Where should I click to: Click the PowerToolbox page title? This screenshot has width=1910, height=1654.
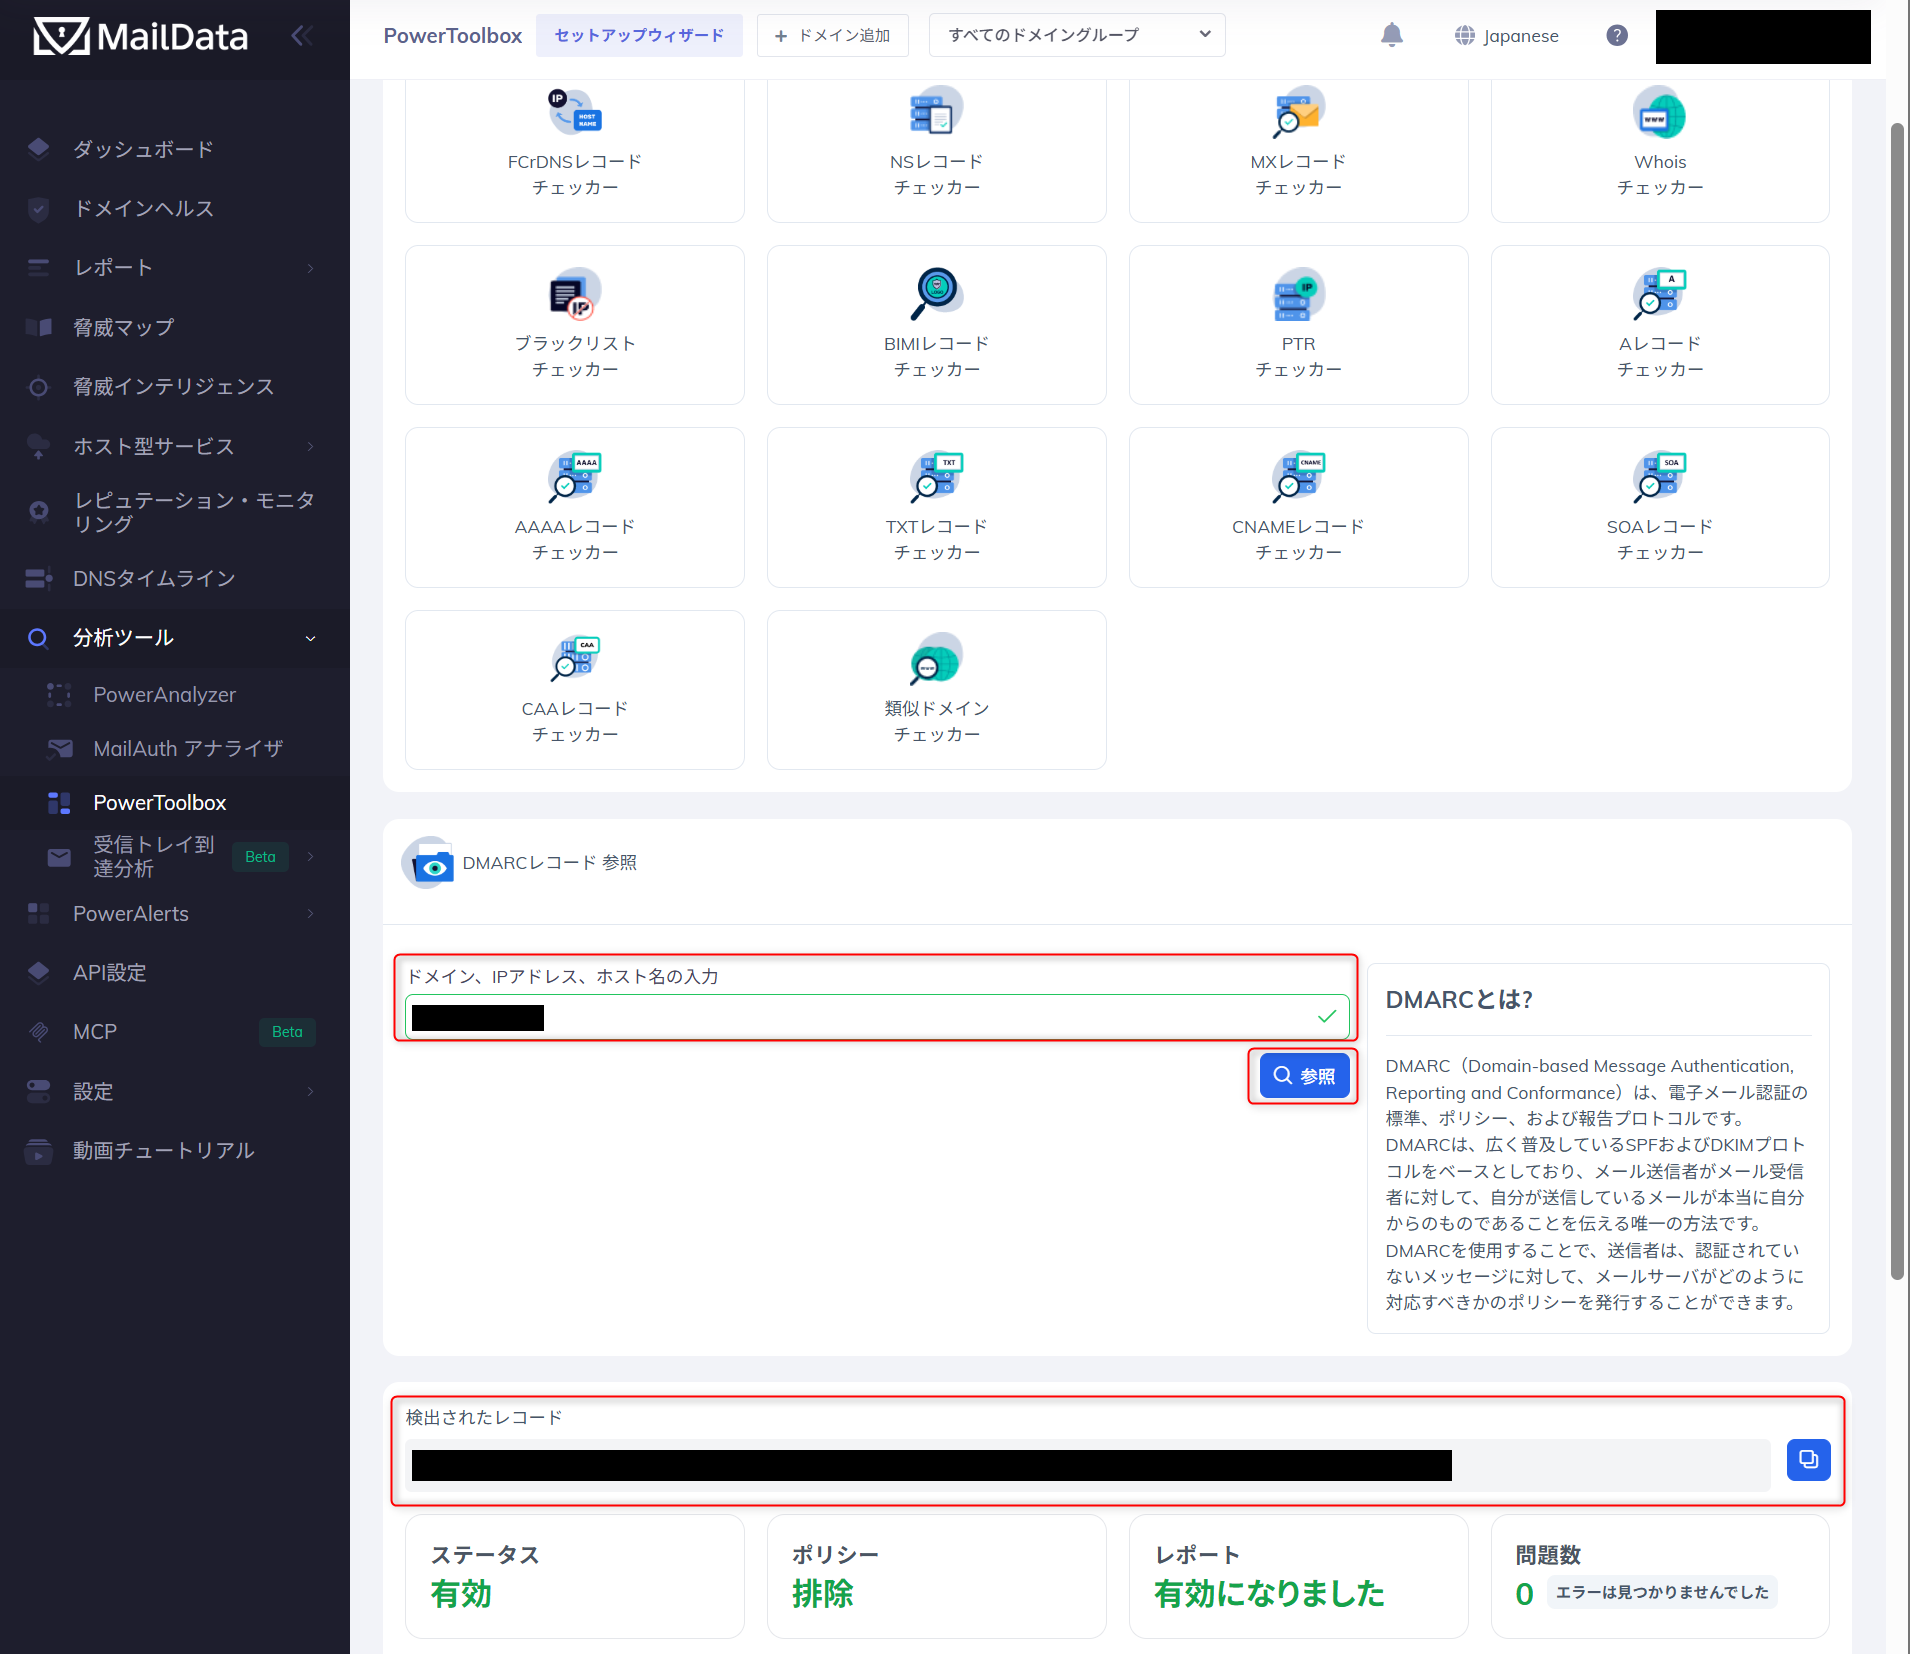click(453, 36)
